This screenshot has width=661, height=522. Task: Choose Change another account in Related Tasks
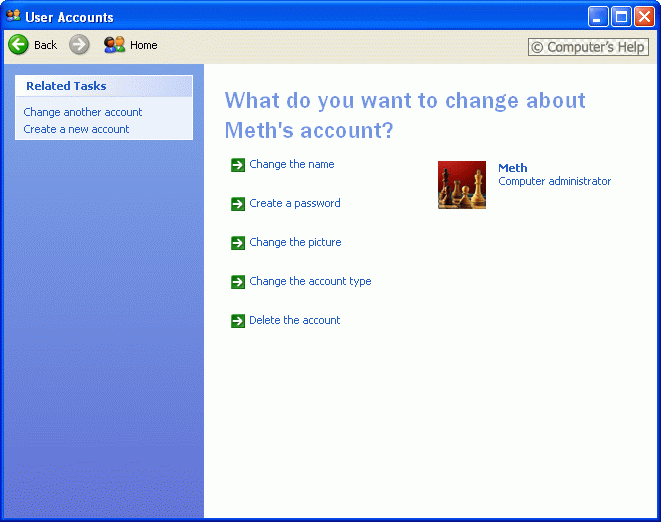(83, 112)
